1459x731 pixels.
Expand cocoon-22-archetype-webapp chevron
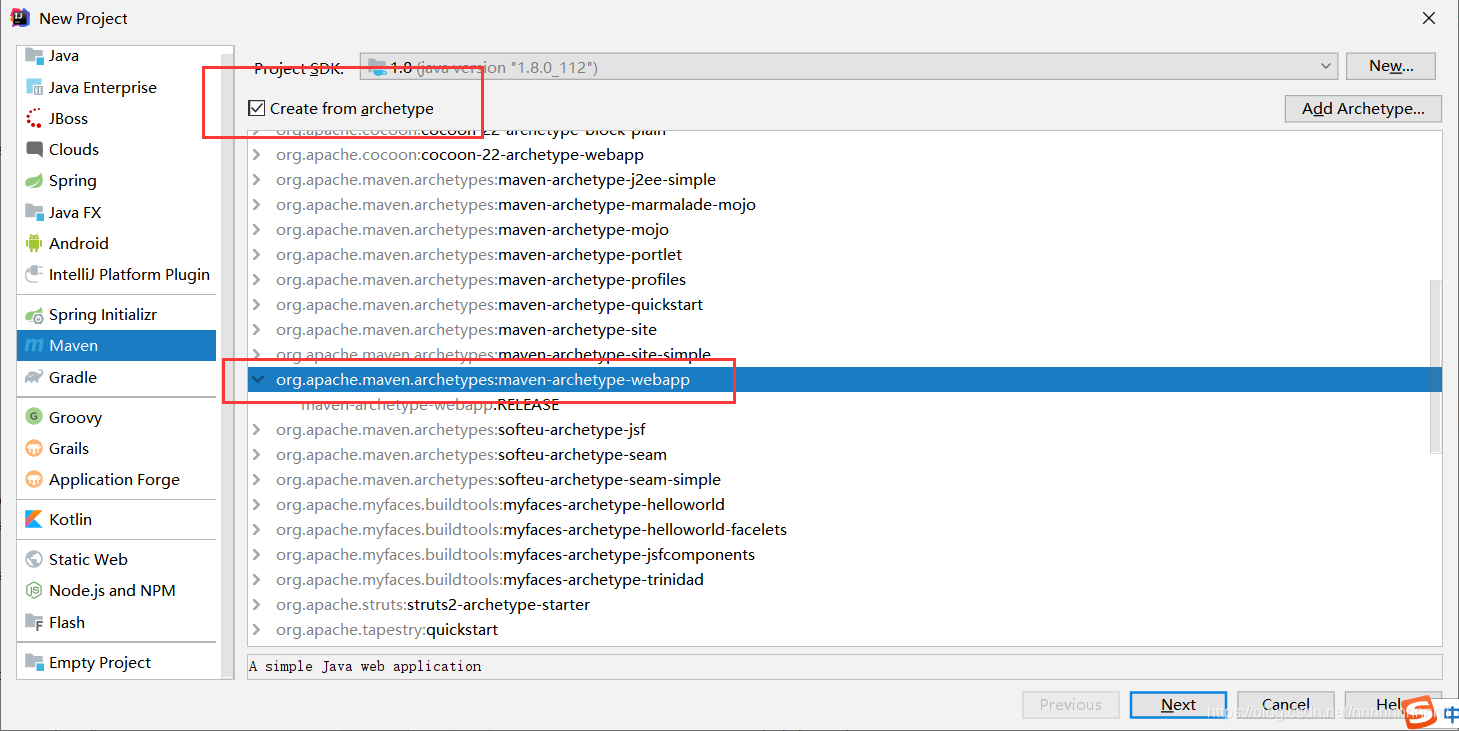click(x=257, y=155)
